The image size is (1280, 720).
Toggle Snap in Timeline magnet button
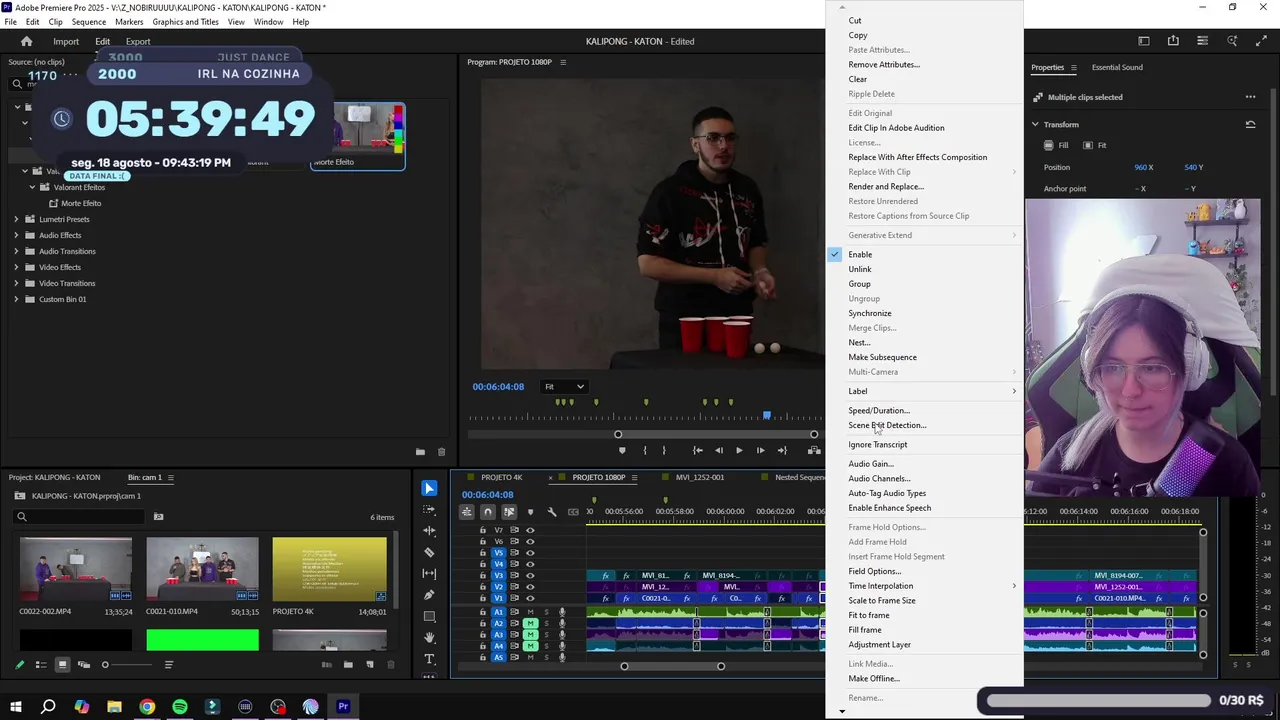point(487,512)
